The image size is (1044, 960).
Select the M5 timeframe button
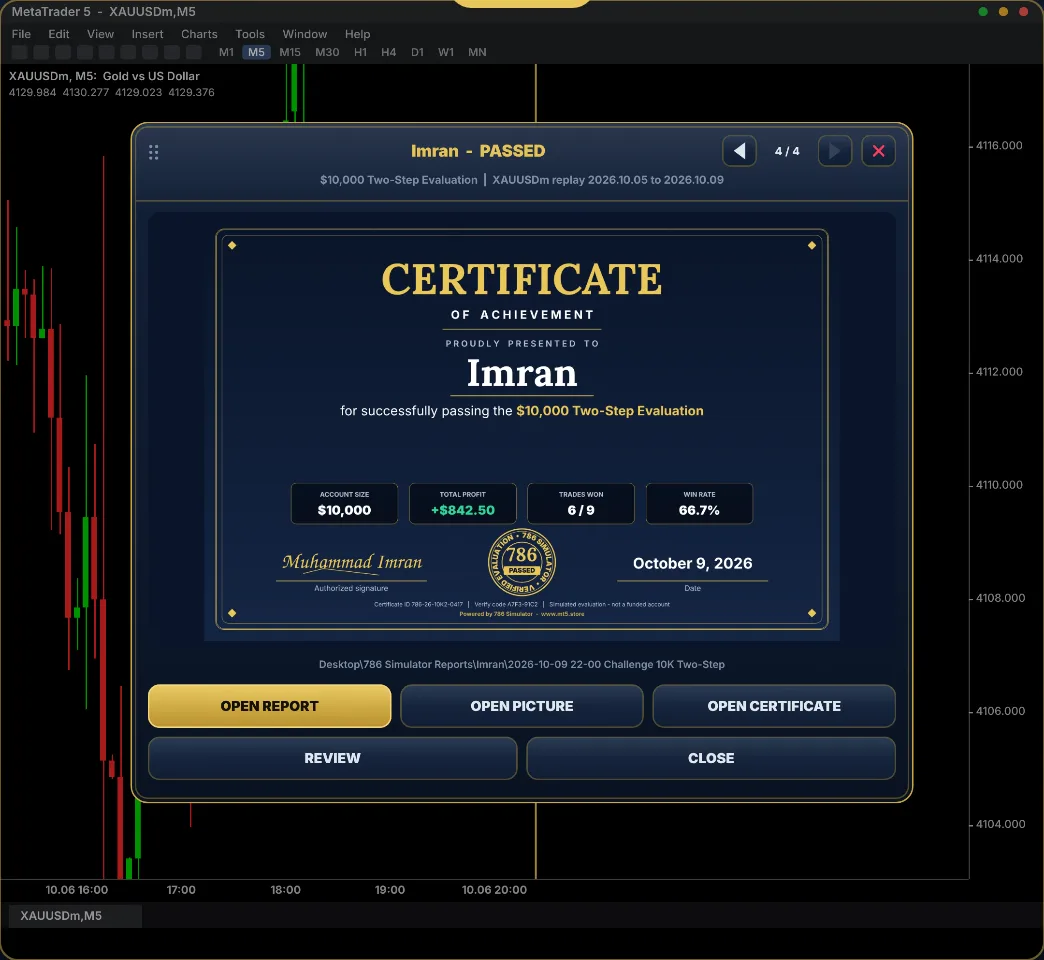pos(256,52)
